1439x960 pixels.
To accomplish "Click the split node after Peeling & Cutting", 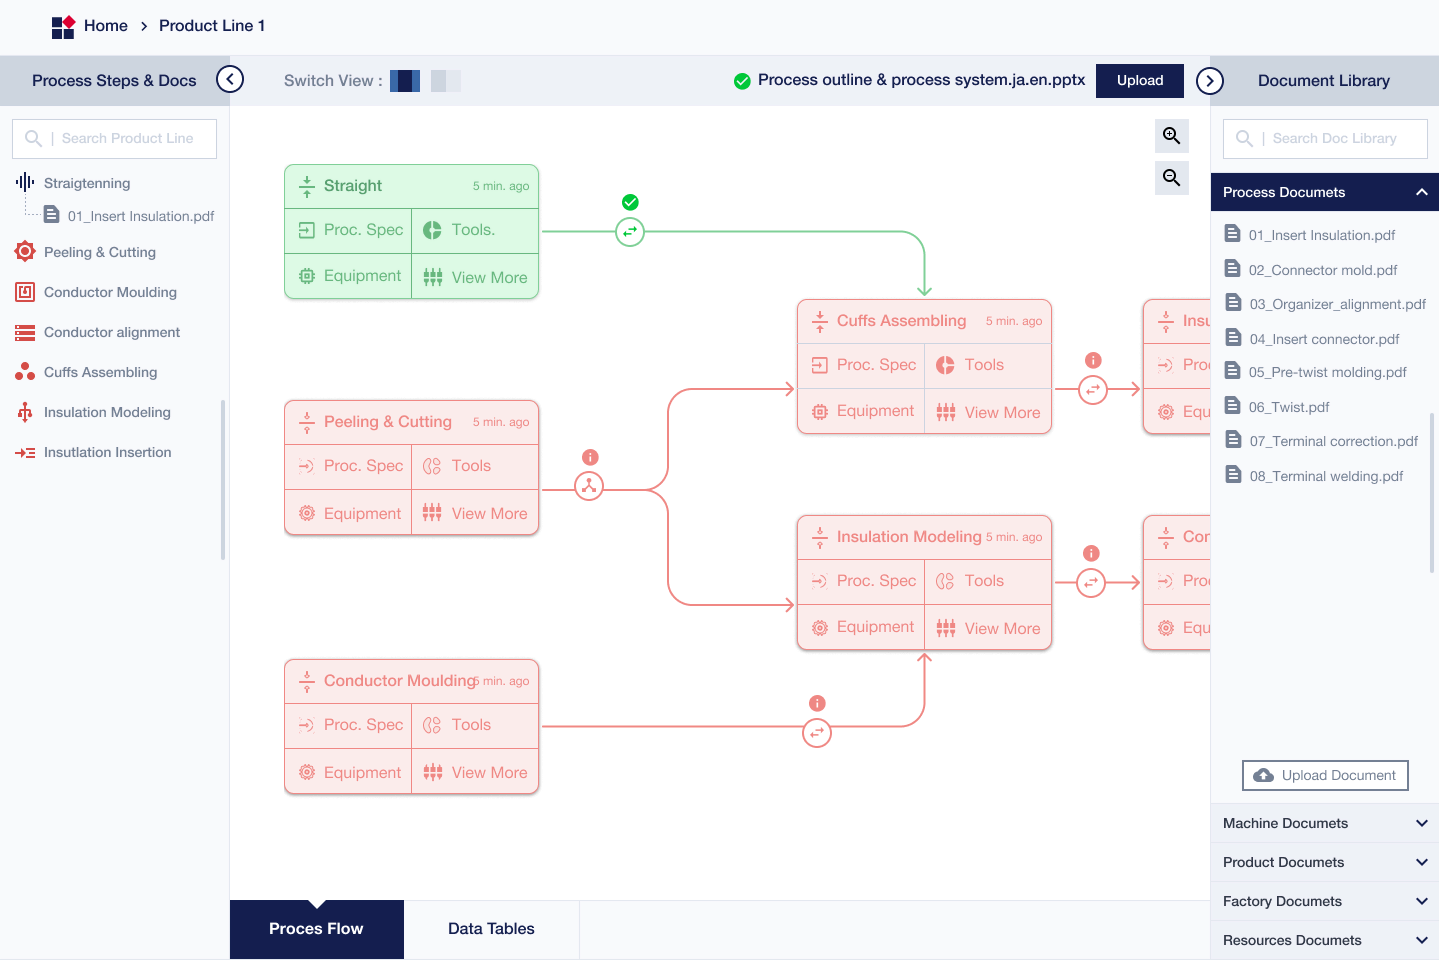I will (589, 487).
